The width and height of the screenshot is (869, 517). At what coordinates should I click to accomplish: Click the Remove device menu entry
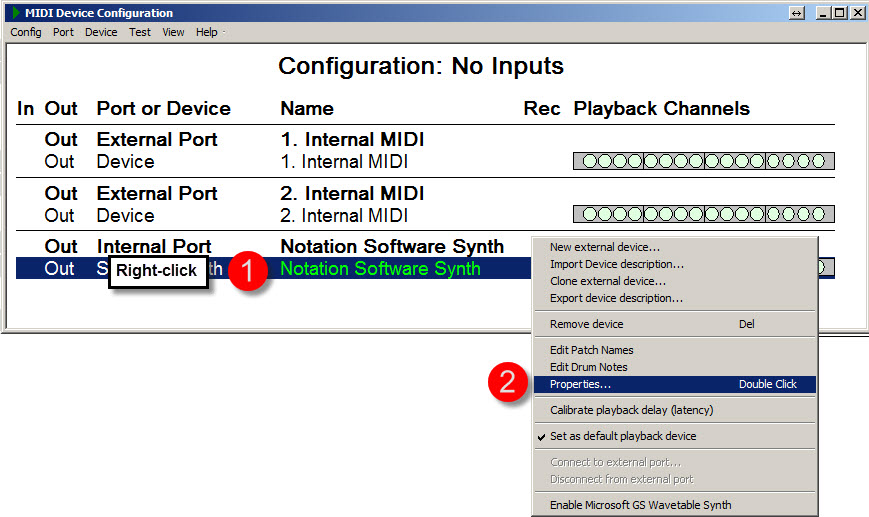[586, 324]
